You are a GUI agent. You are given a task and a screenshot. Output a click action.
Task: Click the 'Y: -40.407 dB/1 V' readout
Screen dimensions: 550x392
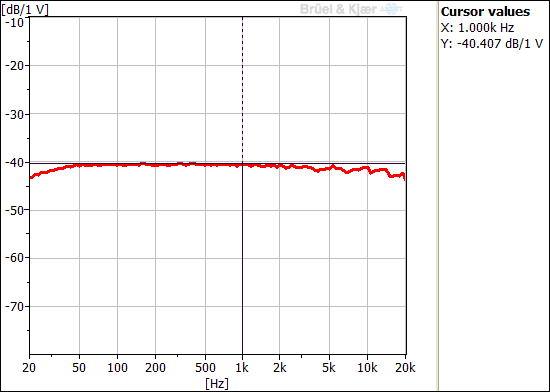click(492, 44)
